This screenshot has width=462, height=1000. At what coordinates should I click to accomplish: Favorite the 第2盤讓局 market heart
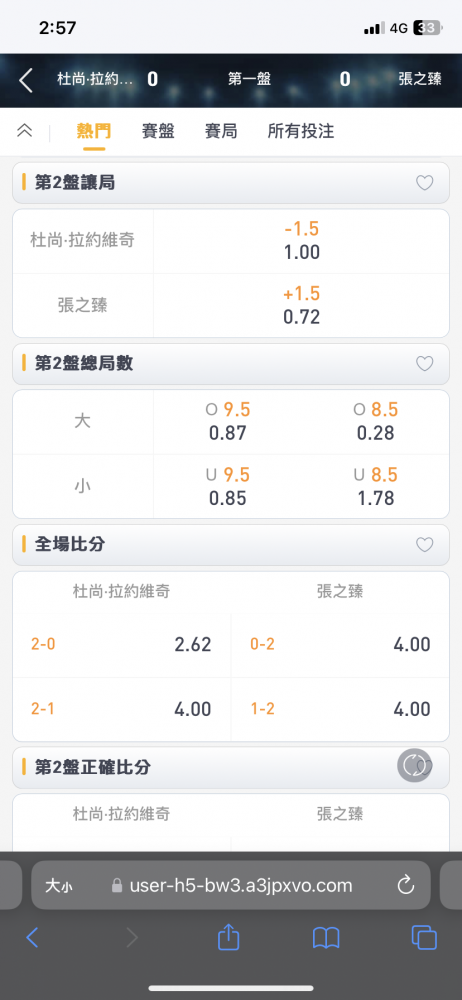(x=424, y=183)
